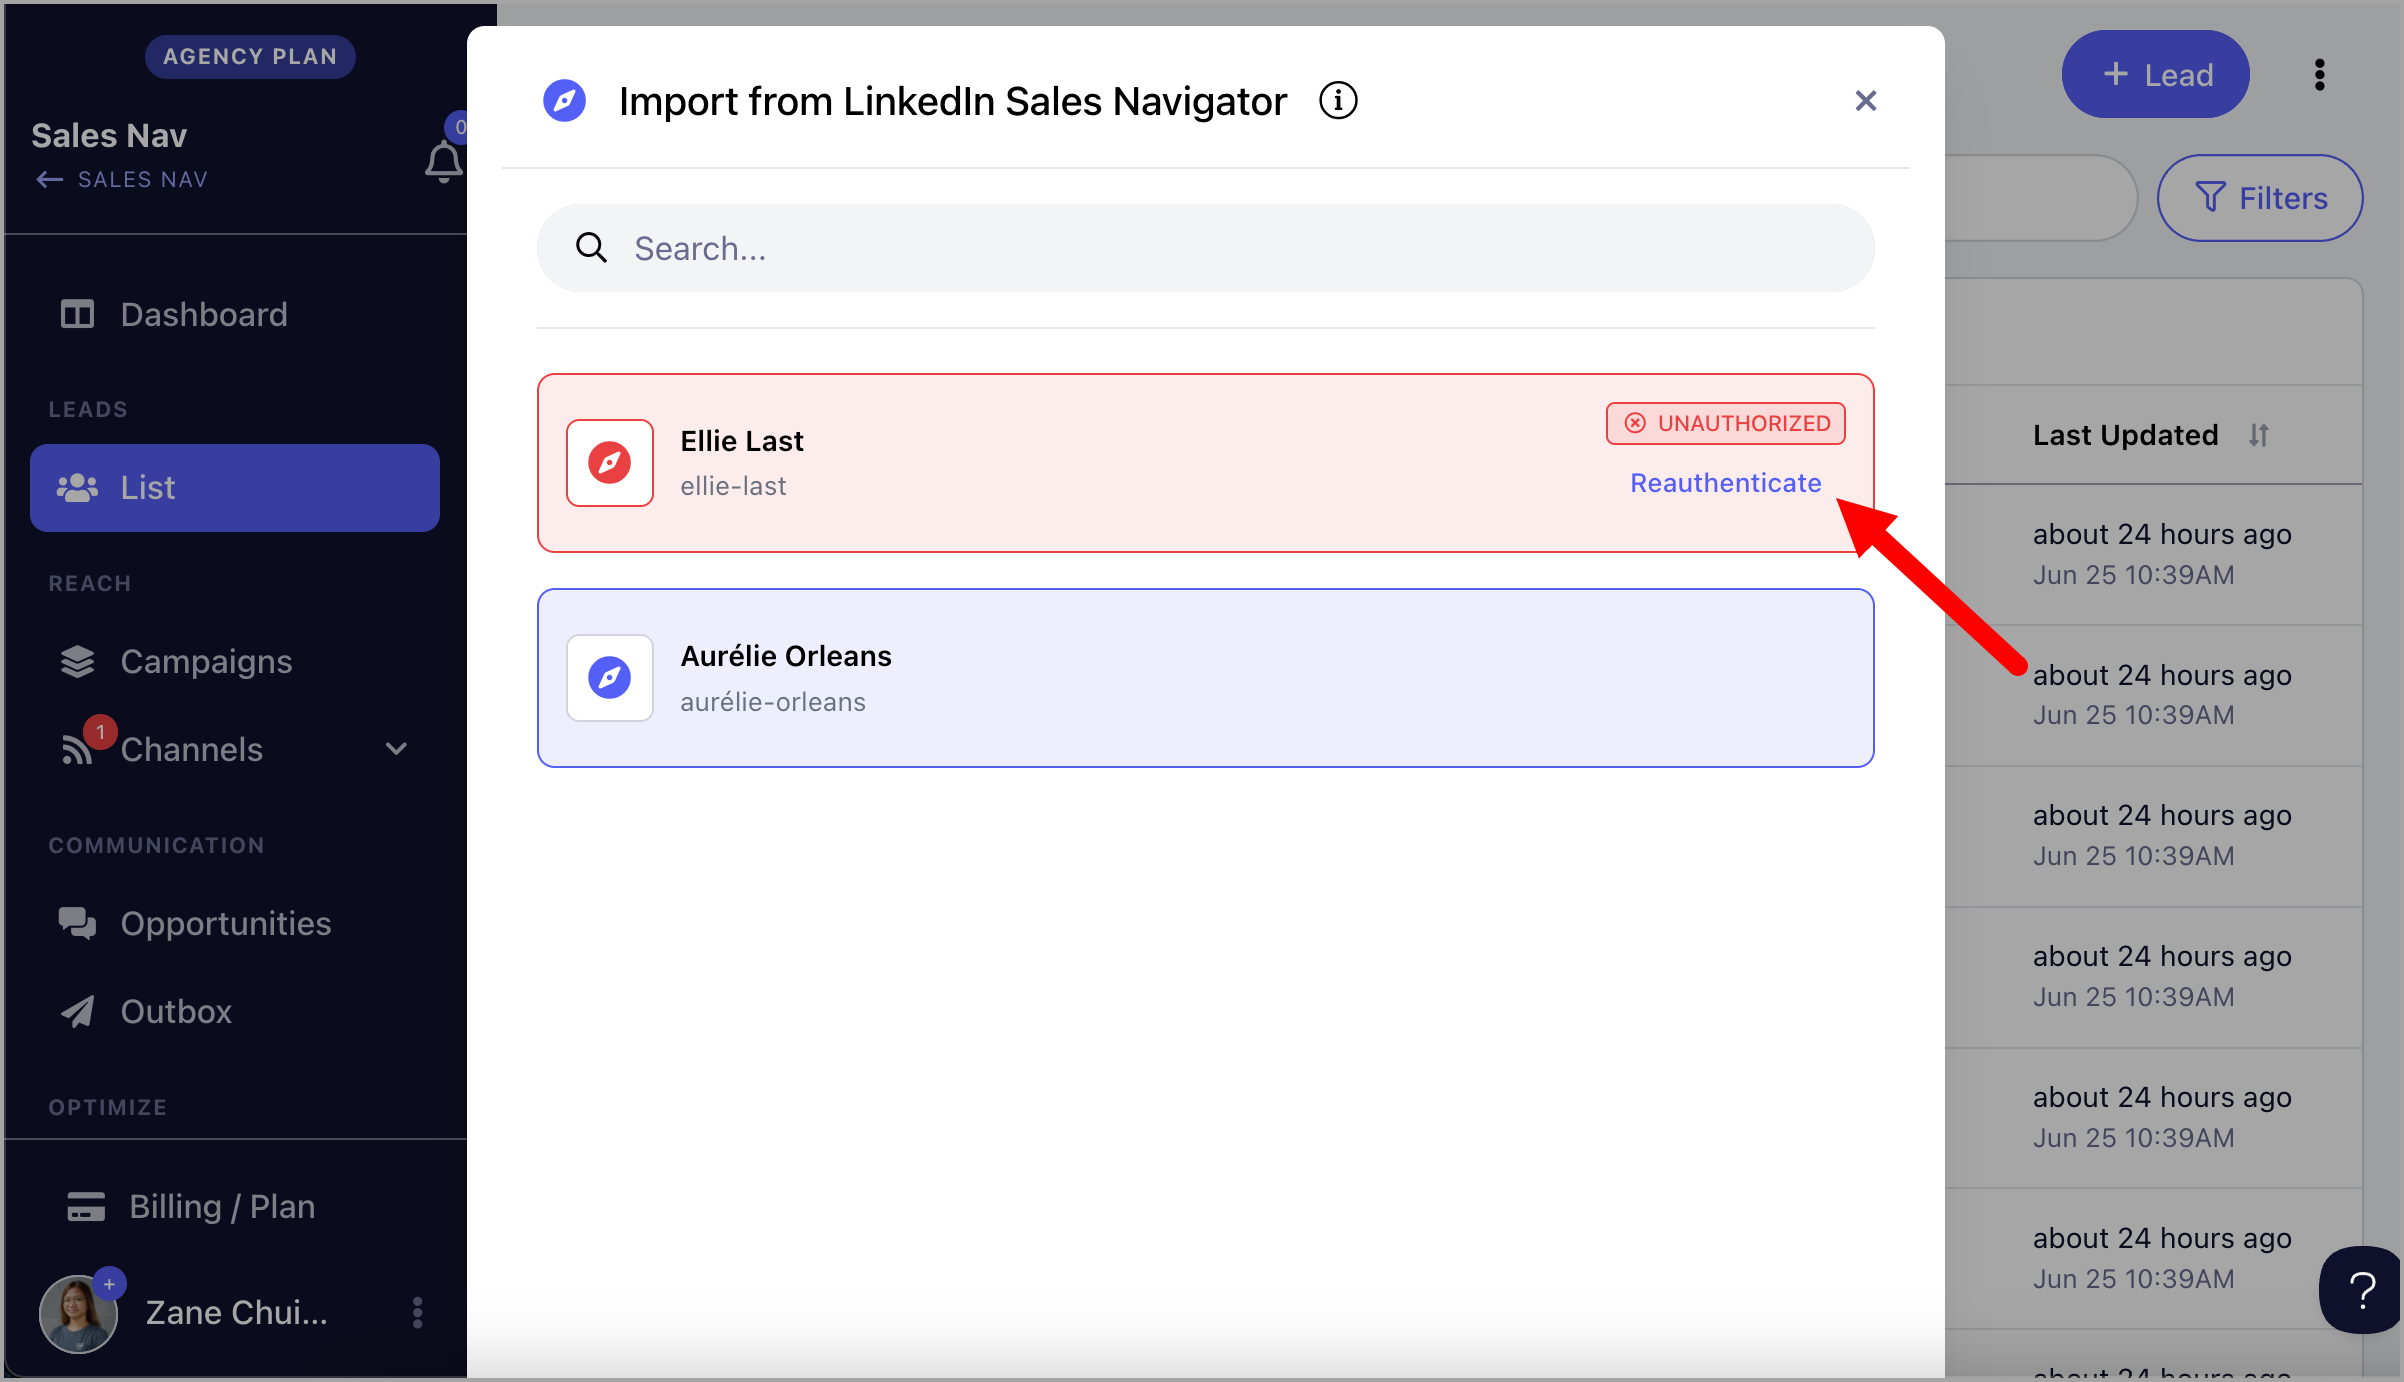The image size is (2404, 1382).
Task: Open the options menu beside Zane Chui
Action: [x=417, y=1312]
